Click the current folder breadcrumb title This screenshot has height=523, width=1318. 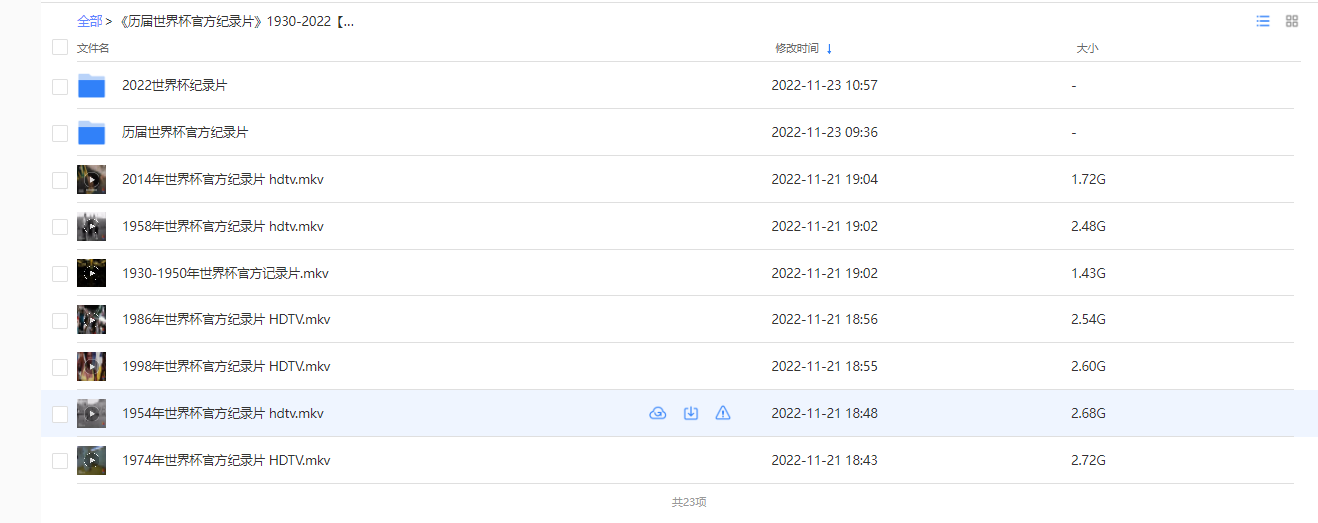[235, 21]
